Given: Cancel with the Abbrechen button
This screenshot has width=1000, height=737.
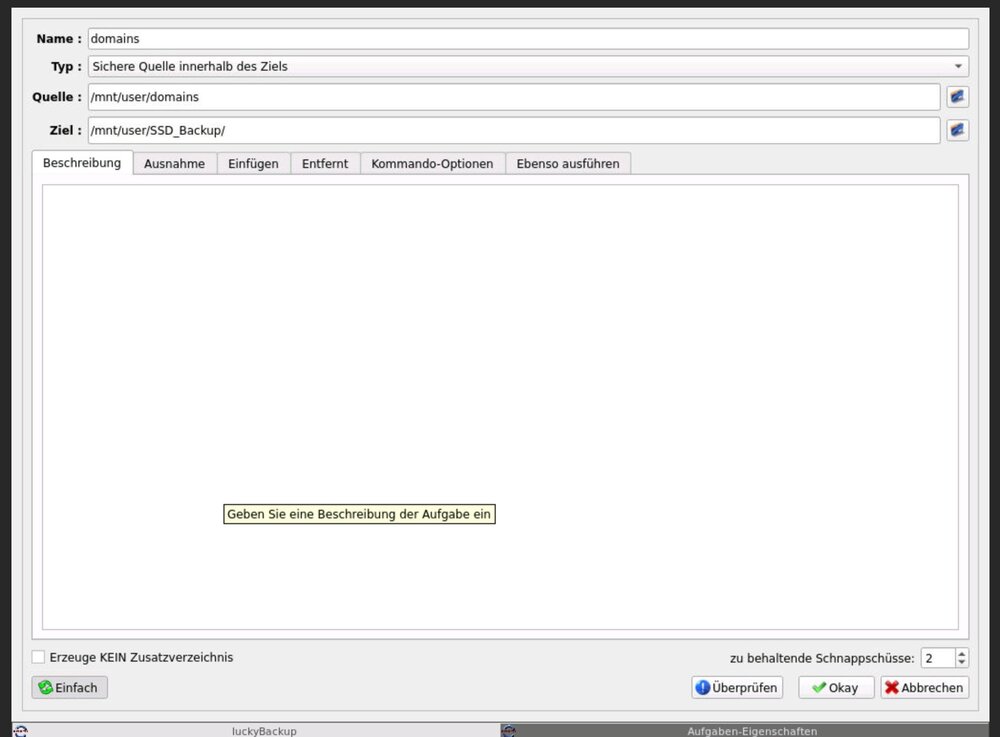Looking at the screenshot, I should click(925, 687).
